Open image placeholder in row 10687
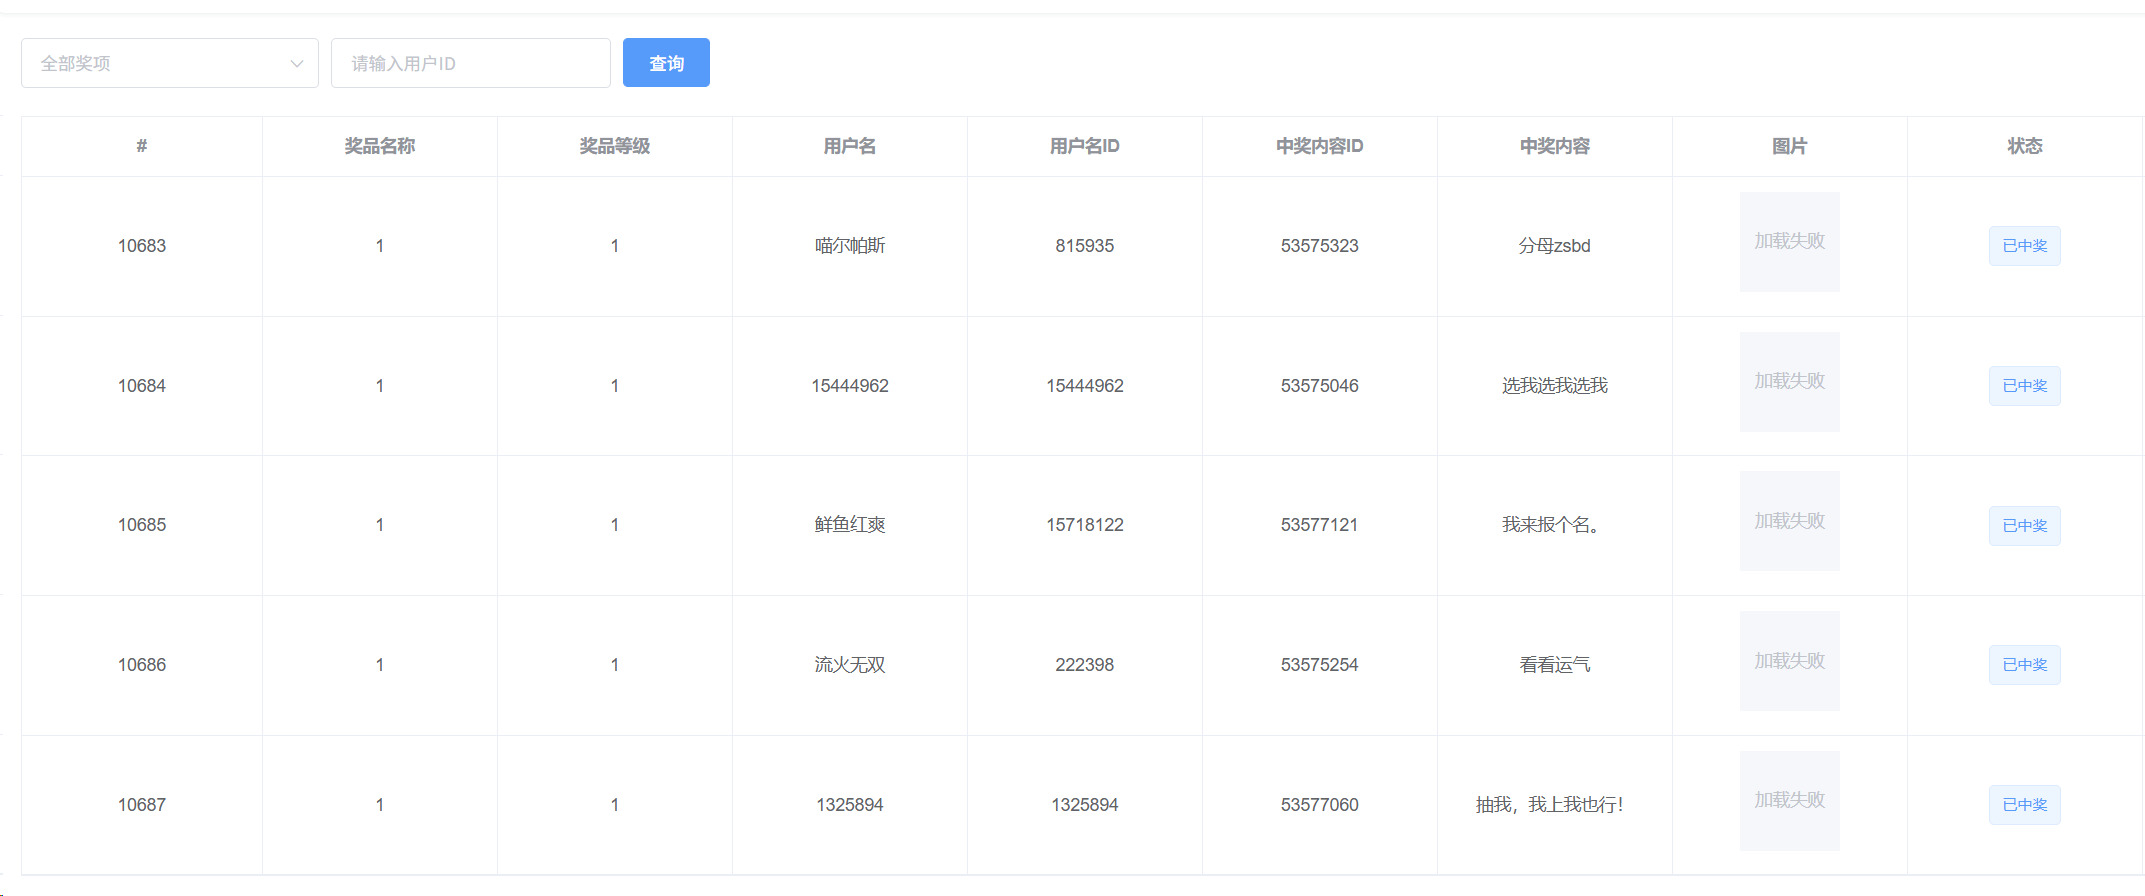 click(1789, 801)
